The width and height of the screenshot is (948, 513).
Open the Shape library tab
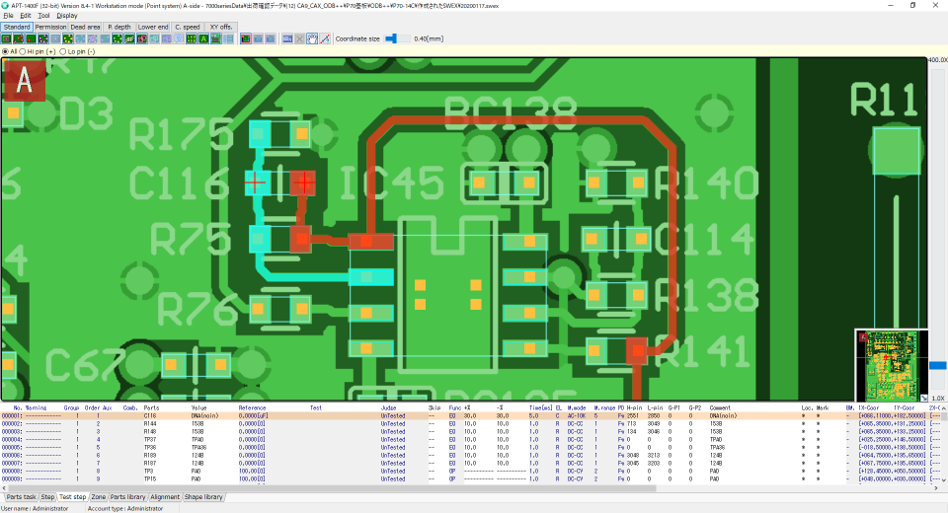(x=204, y=497)
